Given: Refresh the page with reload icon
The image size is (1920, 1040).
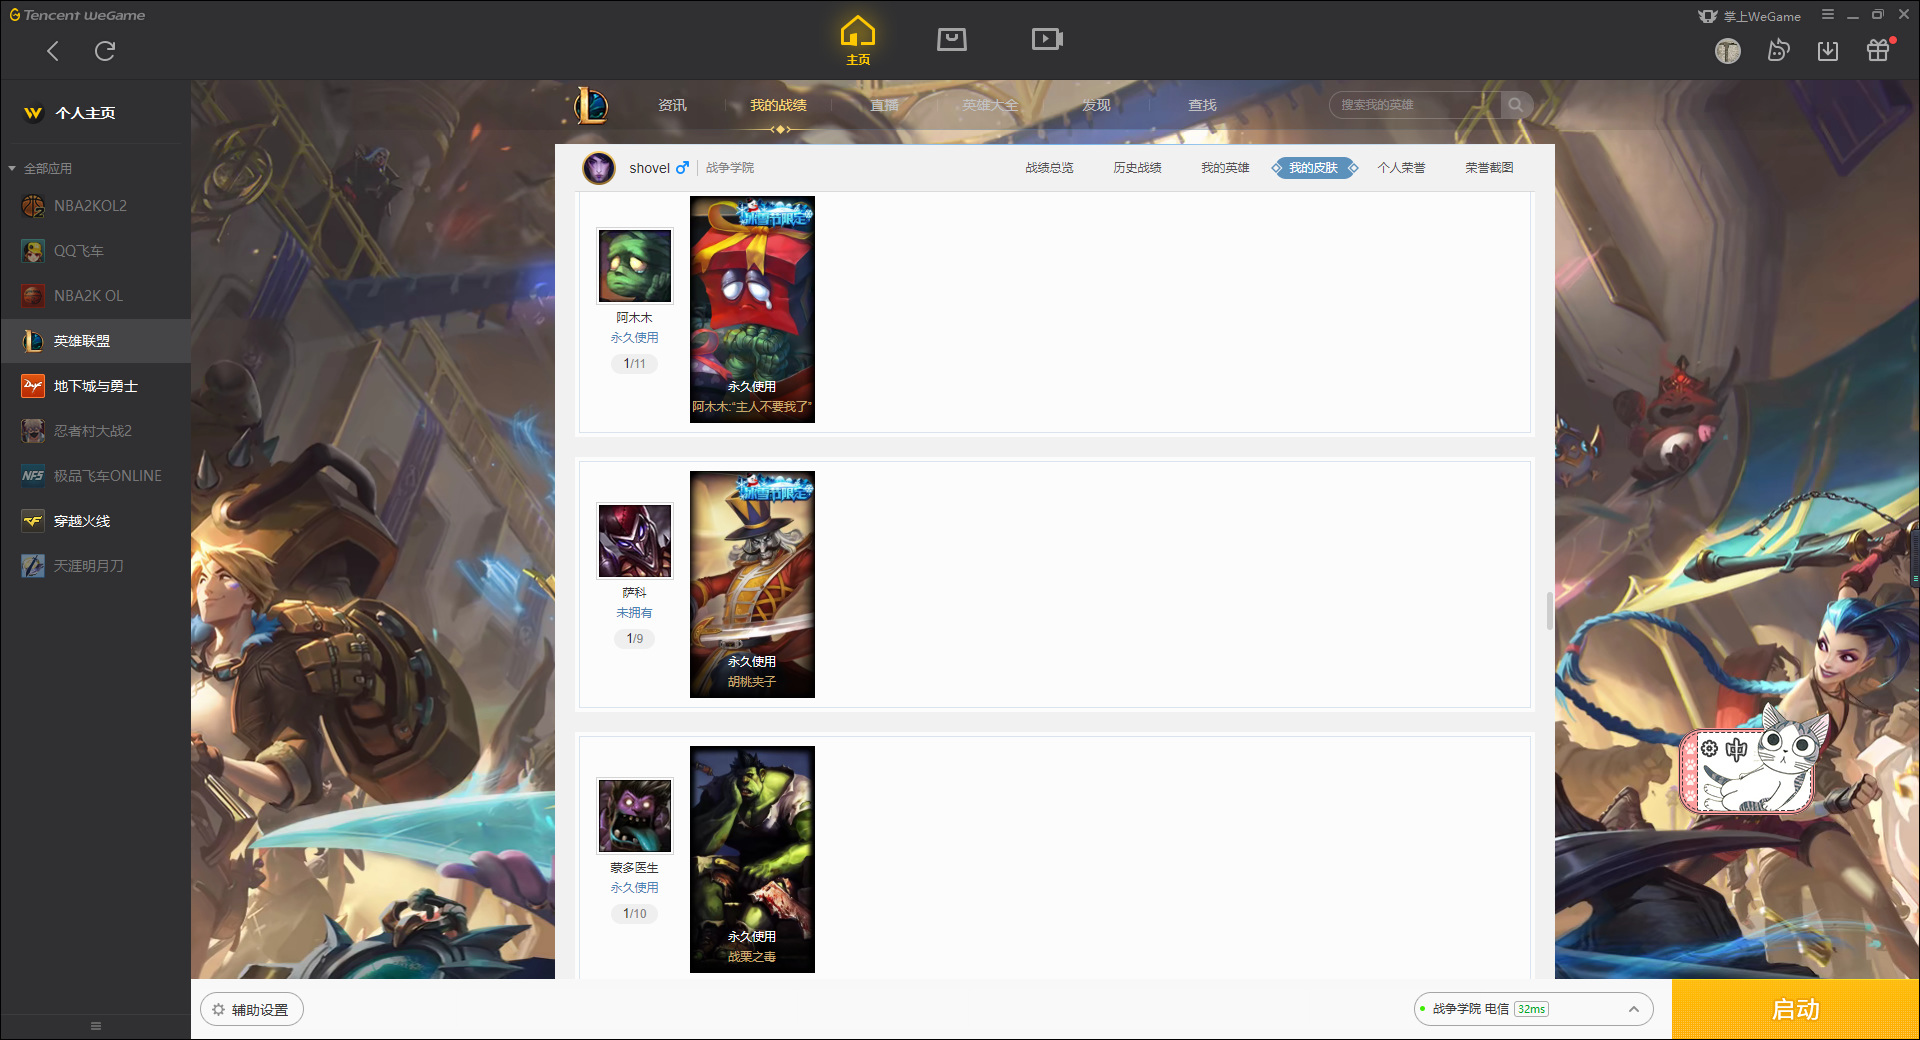Looking at the screenshot, I should pyautogui.click(x=105, y=51).
